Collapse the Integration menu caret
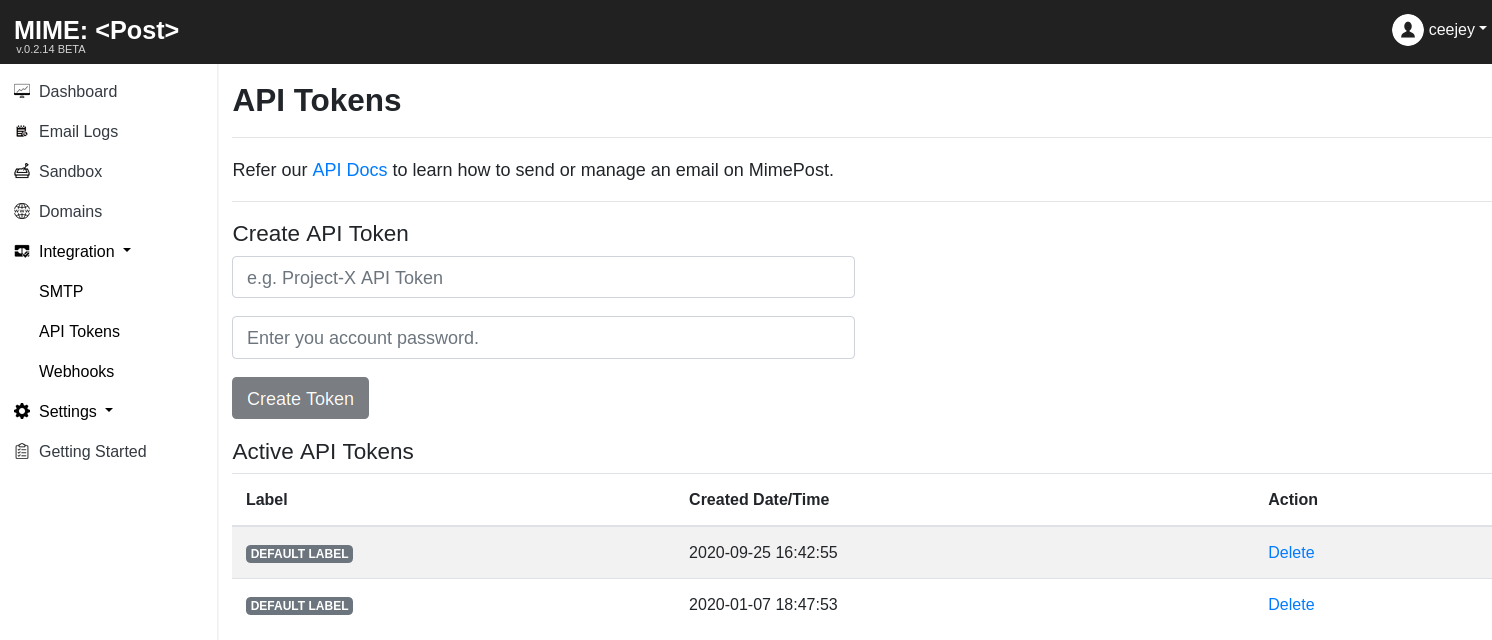 [127, 251]
